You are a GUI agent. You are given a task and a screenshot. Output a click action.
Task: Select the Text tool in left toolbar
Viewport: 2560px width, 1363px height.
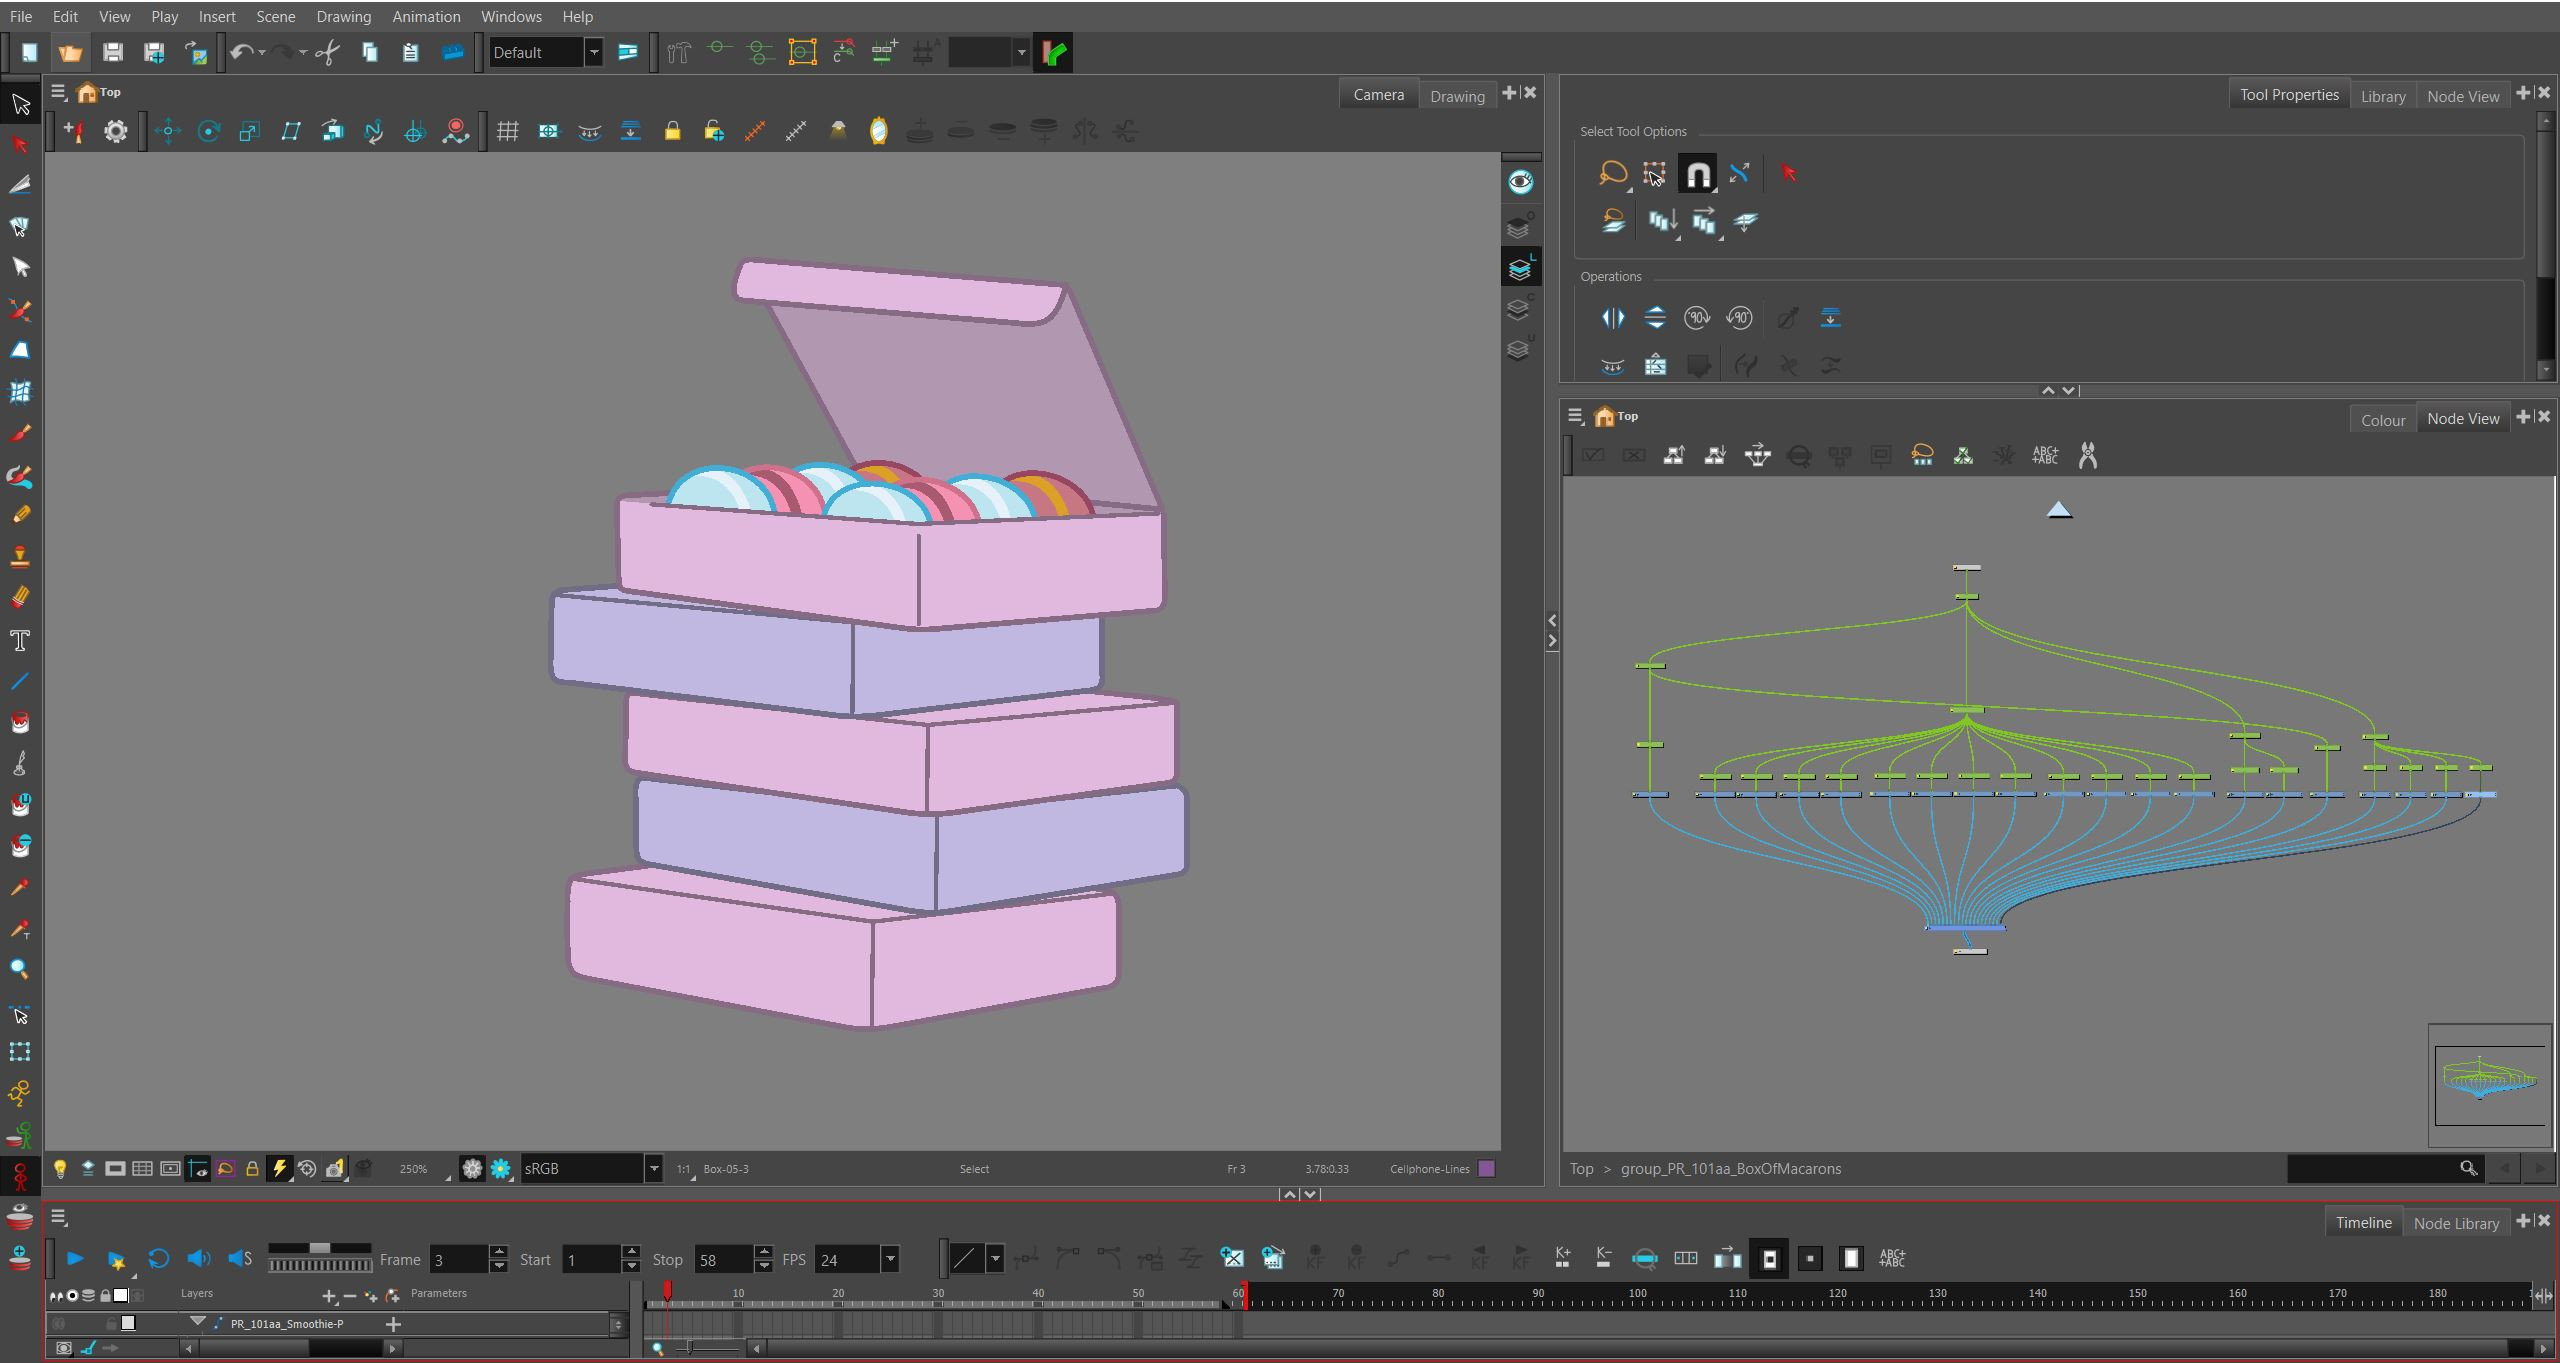20,641
